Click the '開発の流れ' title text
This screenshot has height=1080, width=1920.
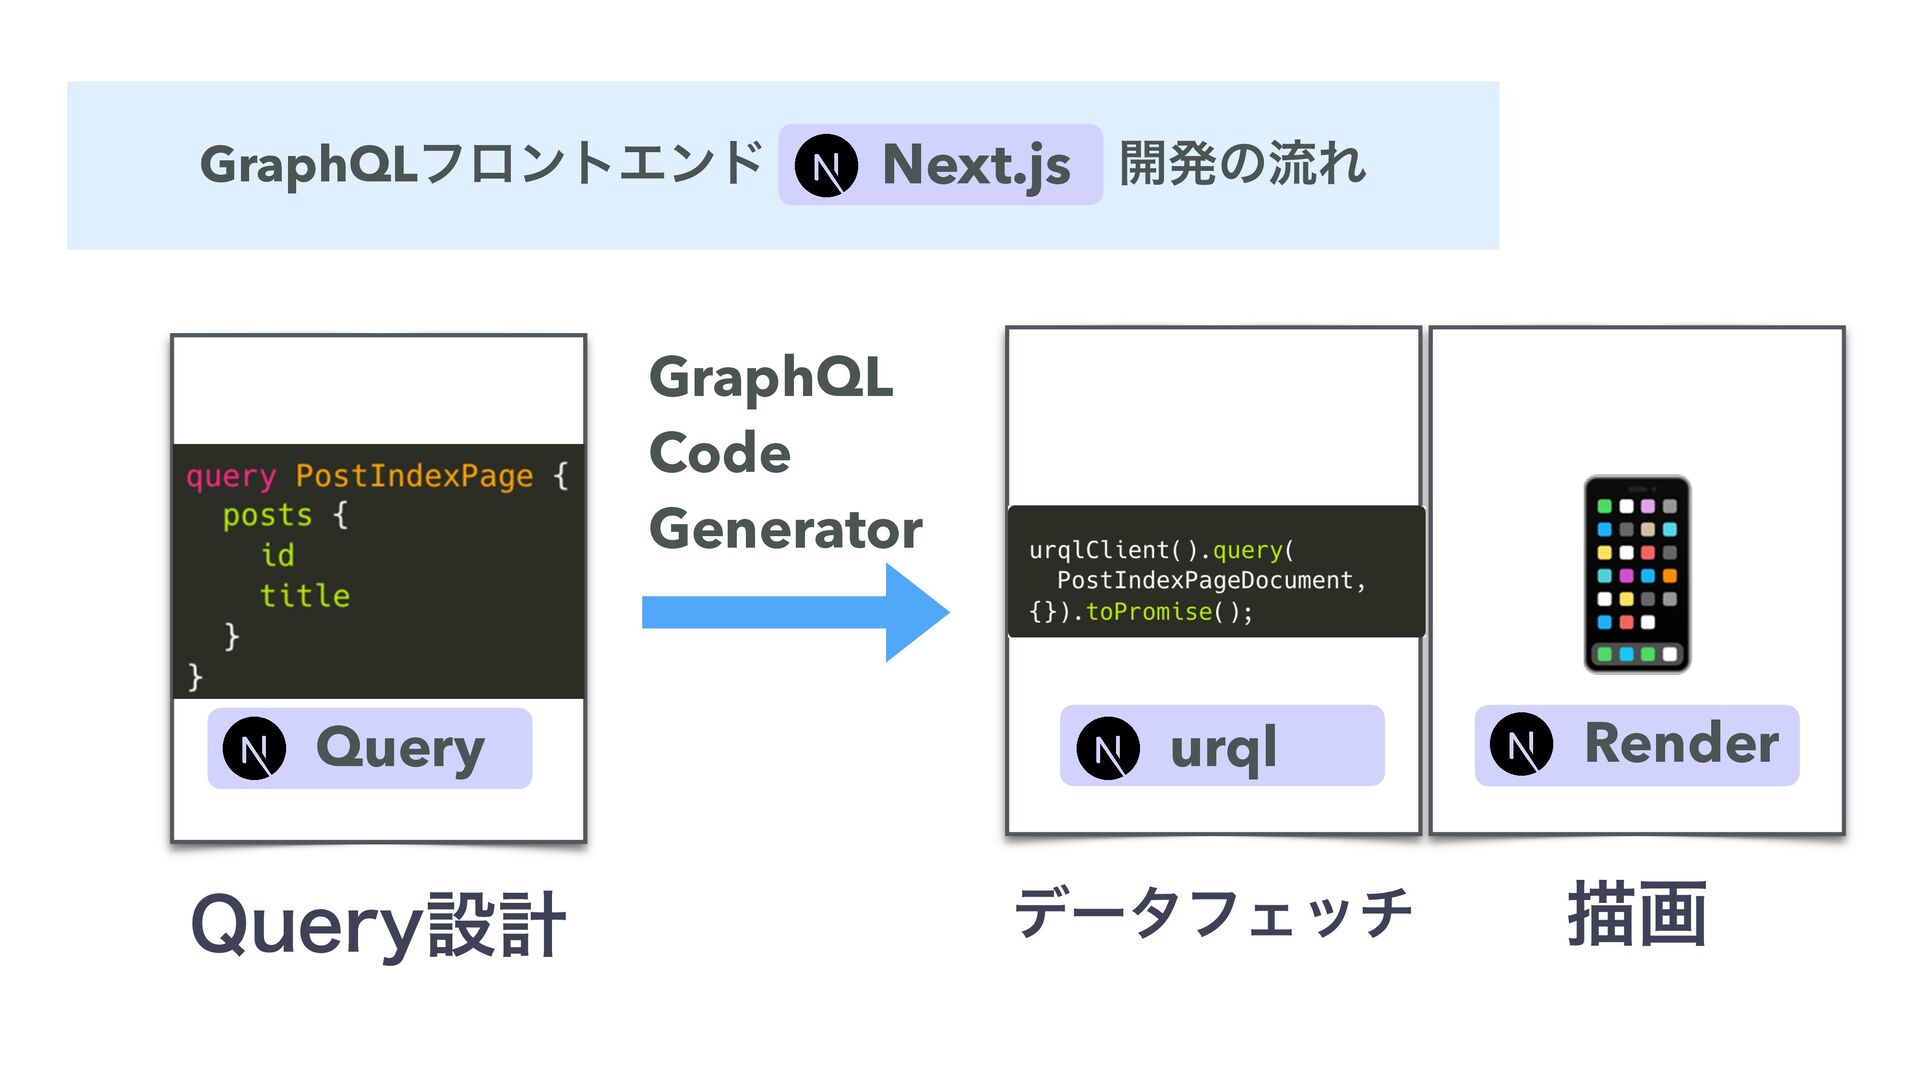pyautogui.click(x=1242, y=164)
